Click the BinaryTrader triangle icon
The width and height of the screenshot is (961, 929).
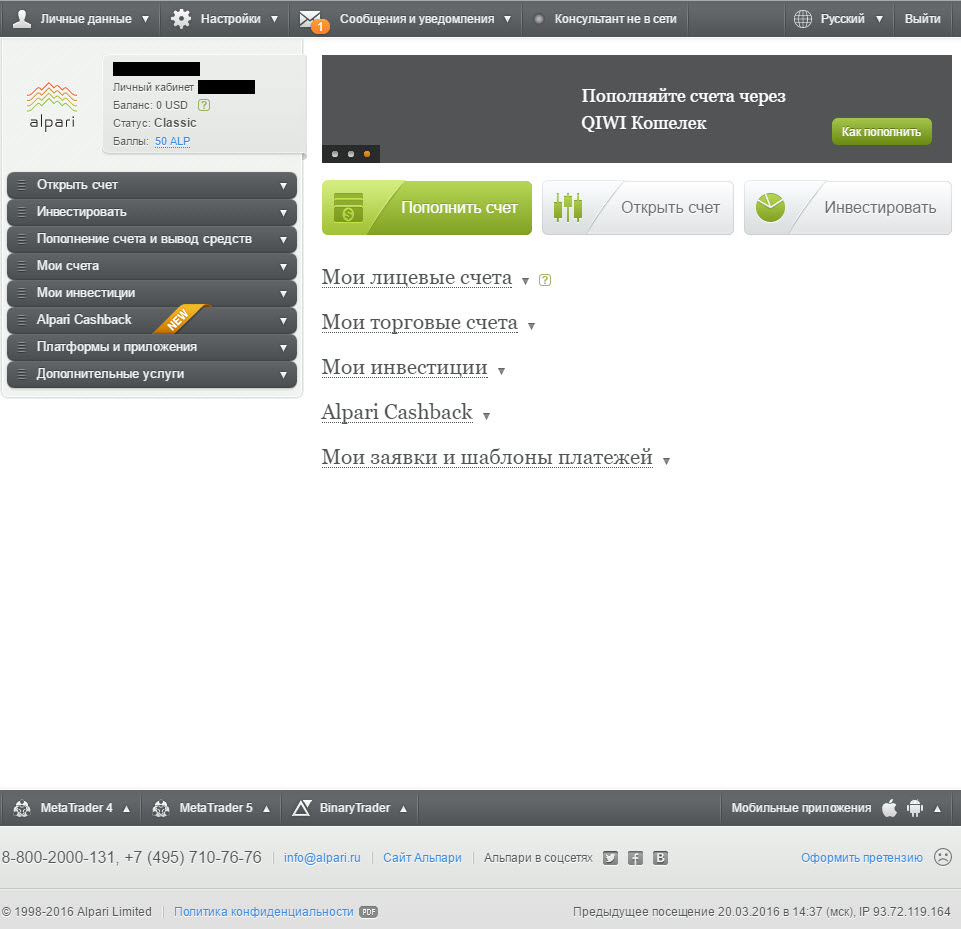(x=302, y=808)
